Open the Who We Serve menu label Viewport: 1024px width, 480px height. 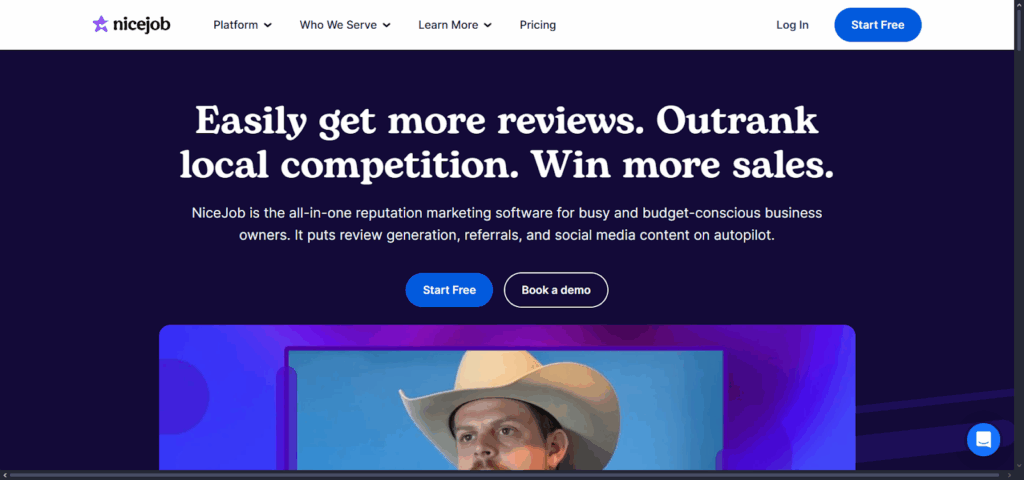click(338, 25)
